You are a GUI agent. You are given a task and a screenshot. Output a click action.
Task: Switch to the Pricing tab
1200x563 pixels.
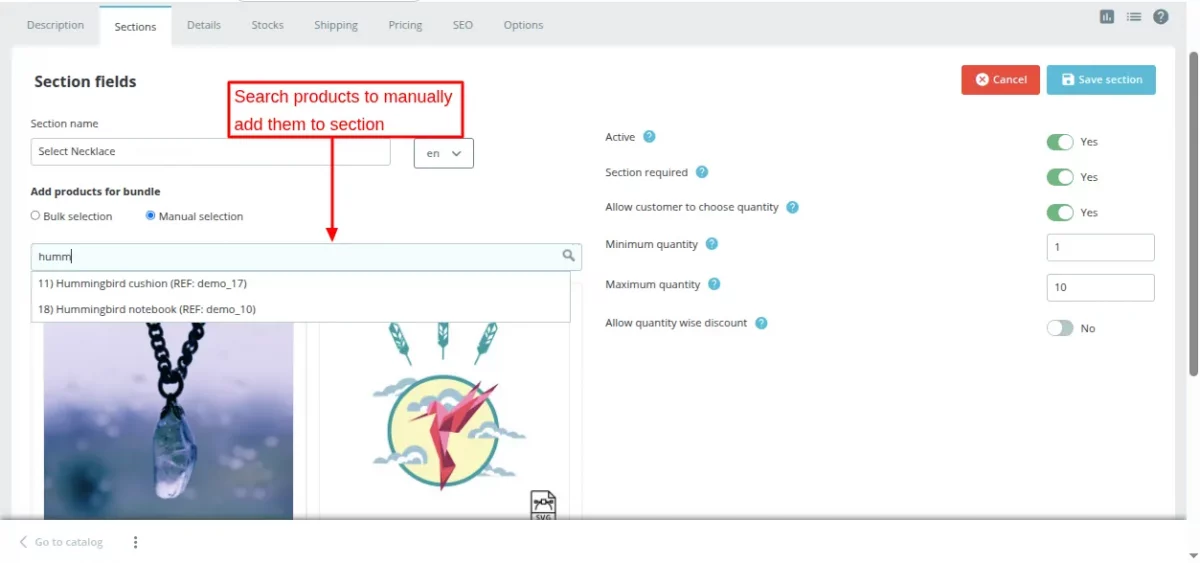tap(405, 25)
